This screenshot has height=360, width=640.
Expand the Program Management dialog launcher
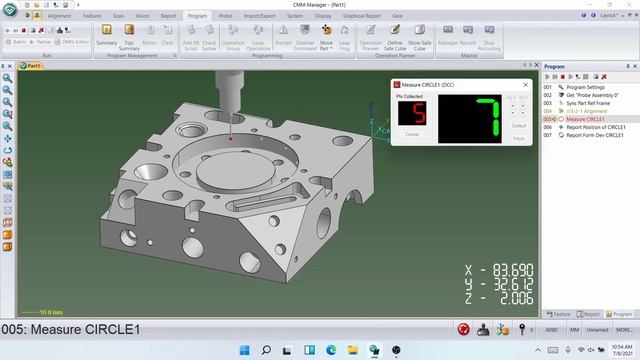(x=175, y=56)
